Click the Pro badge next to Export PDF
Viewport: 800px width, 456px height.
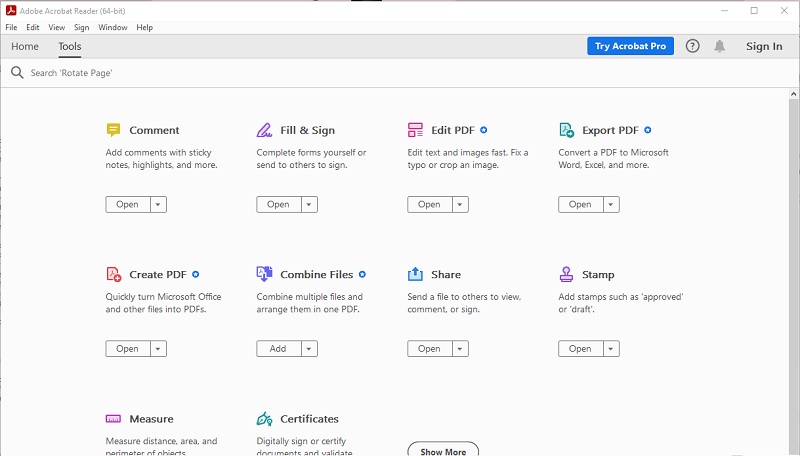pyautogui.click(x=647, y=130)
